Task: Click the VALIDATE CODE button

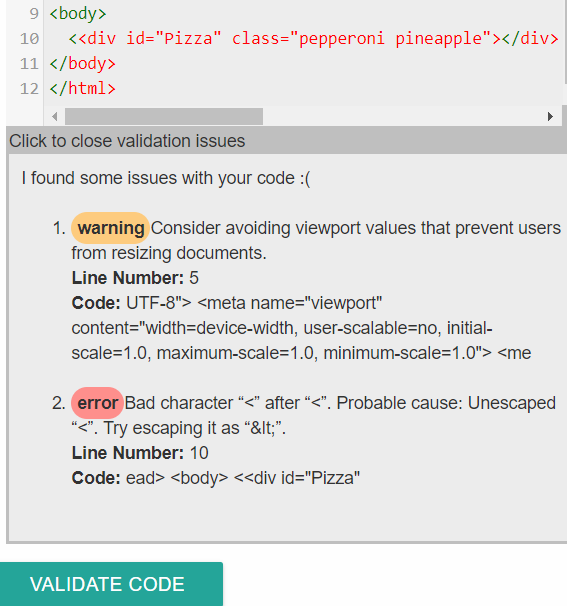Action: [x=111, y=584]
